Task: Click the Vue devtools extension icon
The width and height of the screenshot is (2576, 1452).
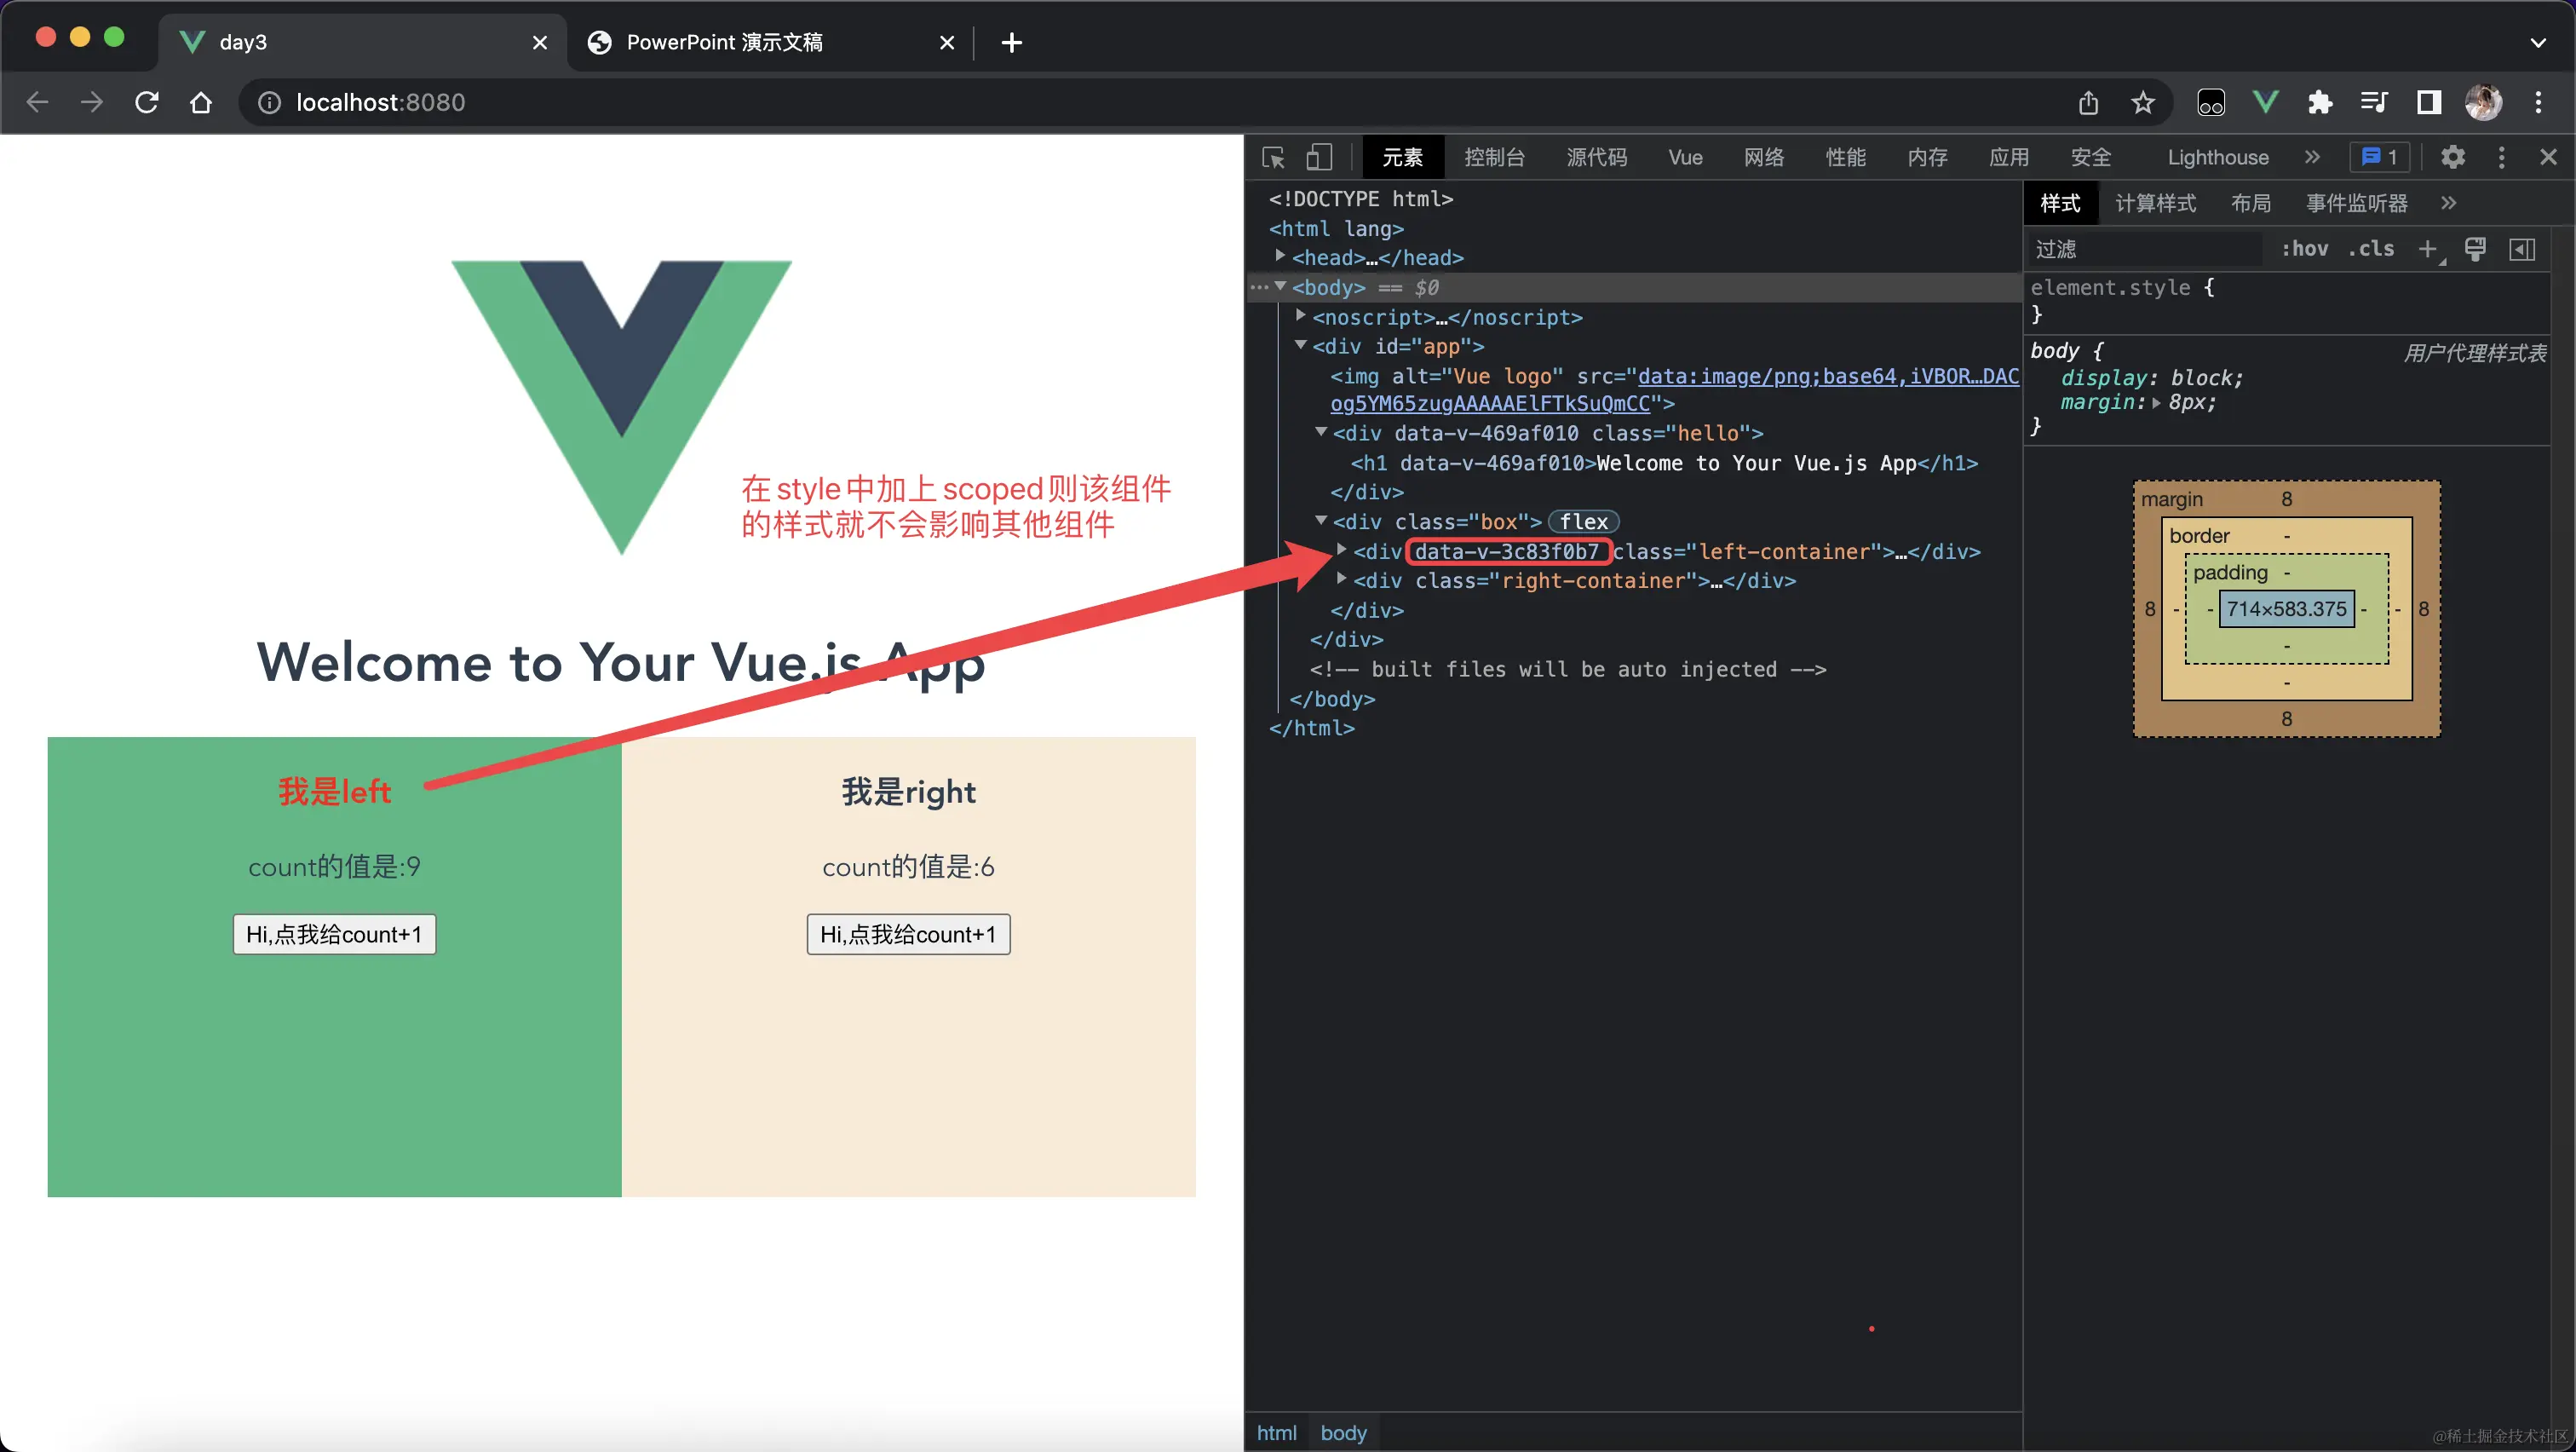Action: click(x=2265, y=102)
